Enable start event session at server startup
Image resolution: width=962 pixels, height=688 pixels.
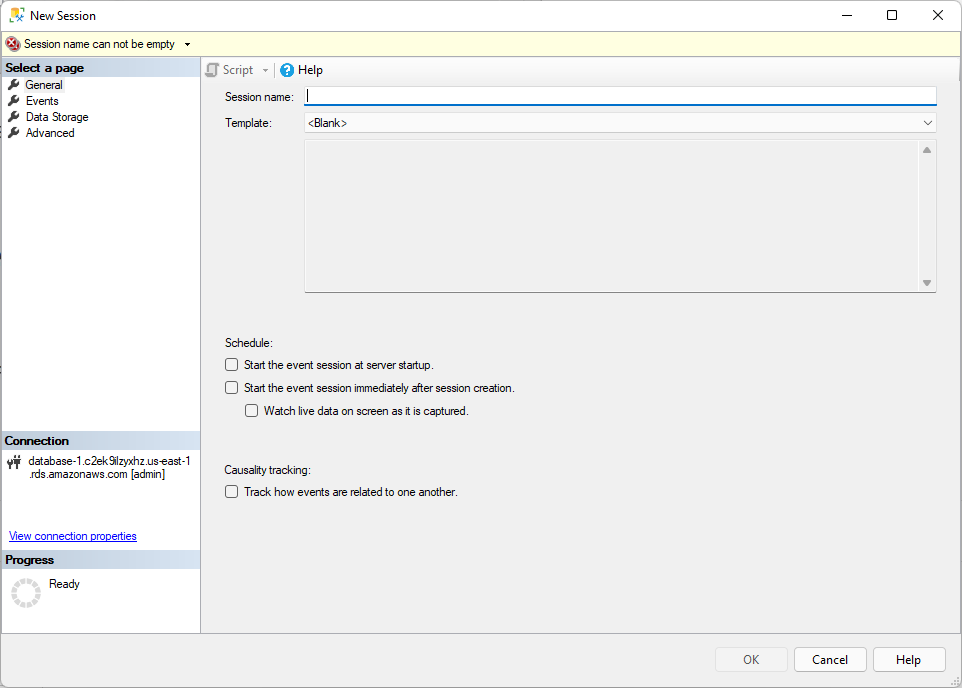[231, 365]
